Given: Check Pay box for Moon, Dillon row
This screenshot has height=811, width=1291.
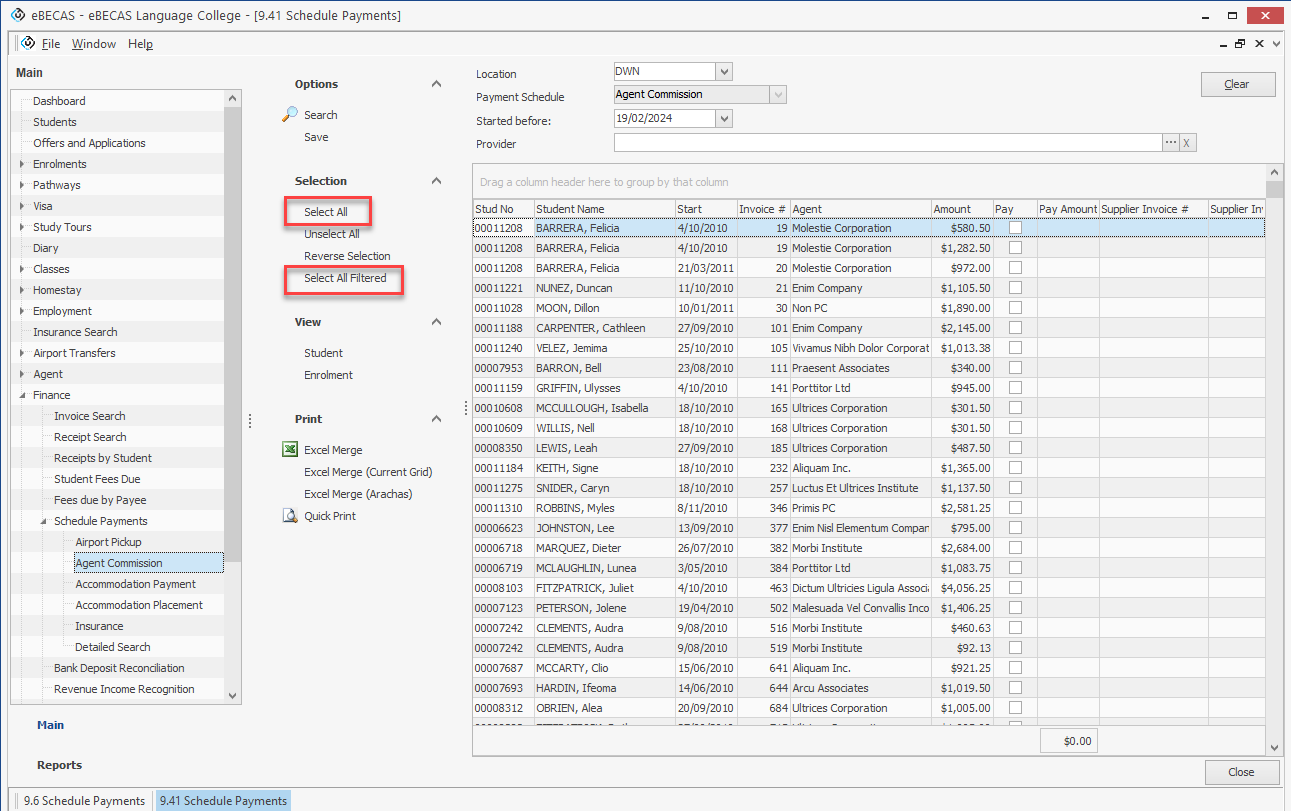Looking at the screenshot, I should pyautogui.click(x=1015, y=308).
